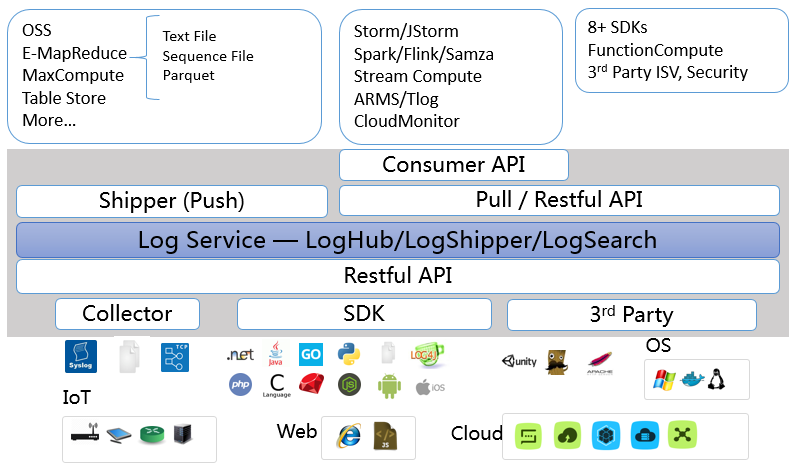
Task: Pick the green network switch icon
Action: coord(152,434)
